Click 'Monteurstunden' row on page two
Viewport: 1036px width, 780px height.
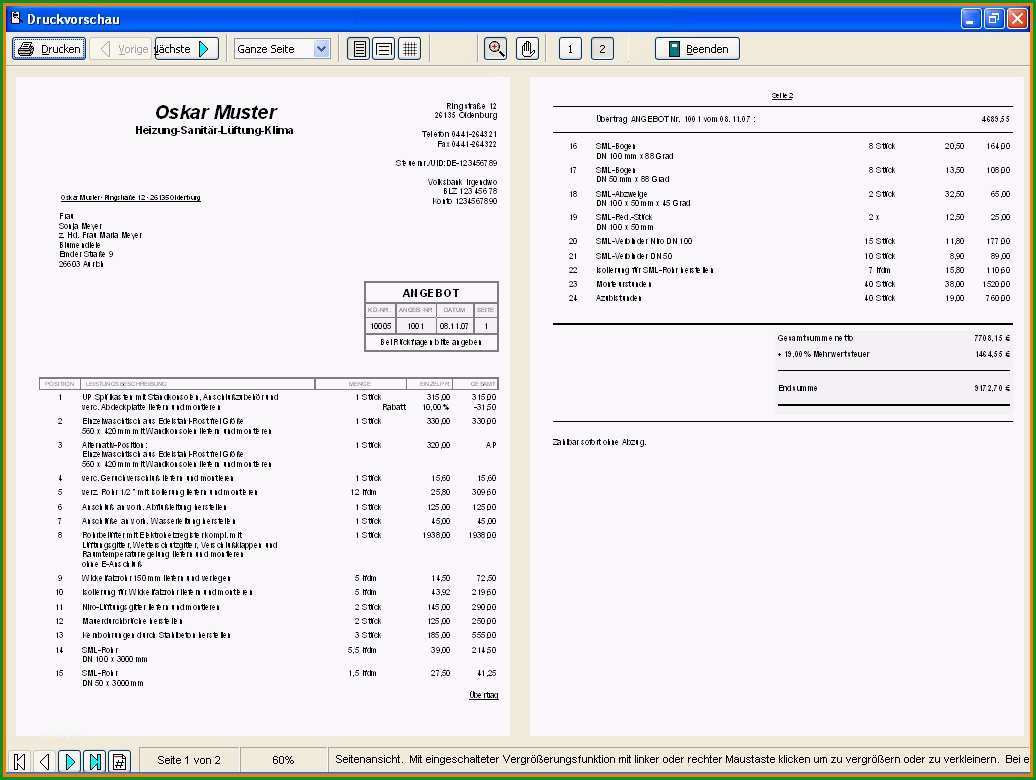(x=790, y=284)
